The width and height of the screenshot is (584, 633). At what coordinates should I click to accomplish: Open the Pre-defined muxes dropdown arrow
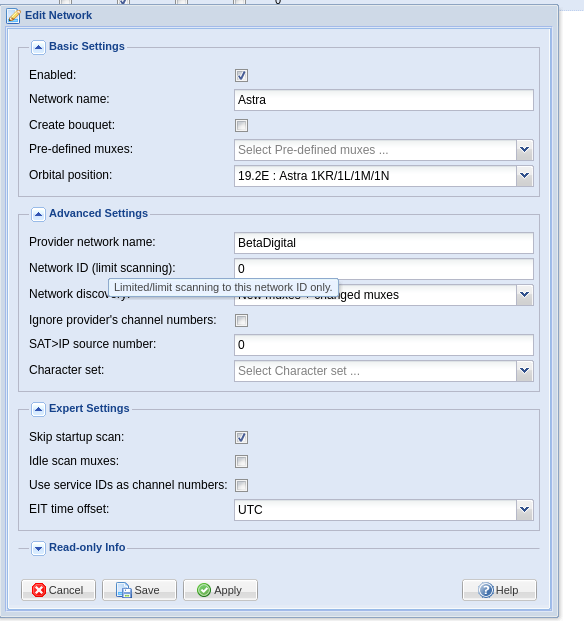point(525,150)
